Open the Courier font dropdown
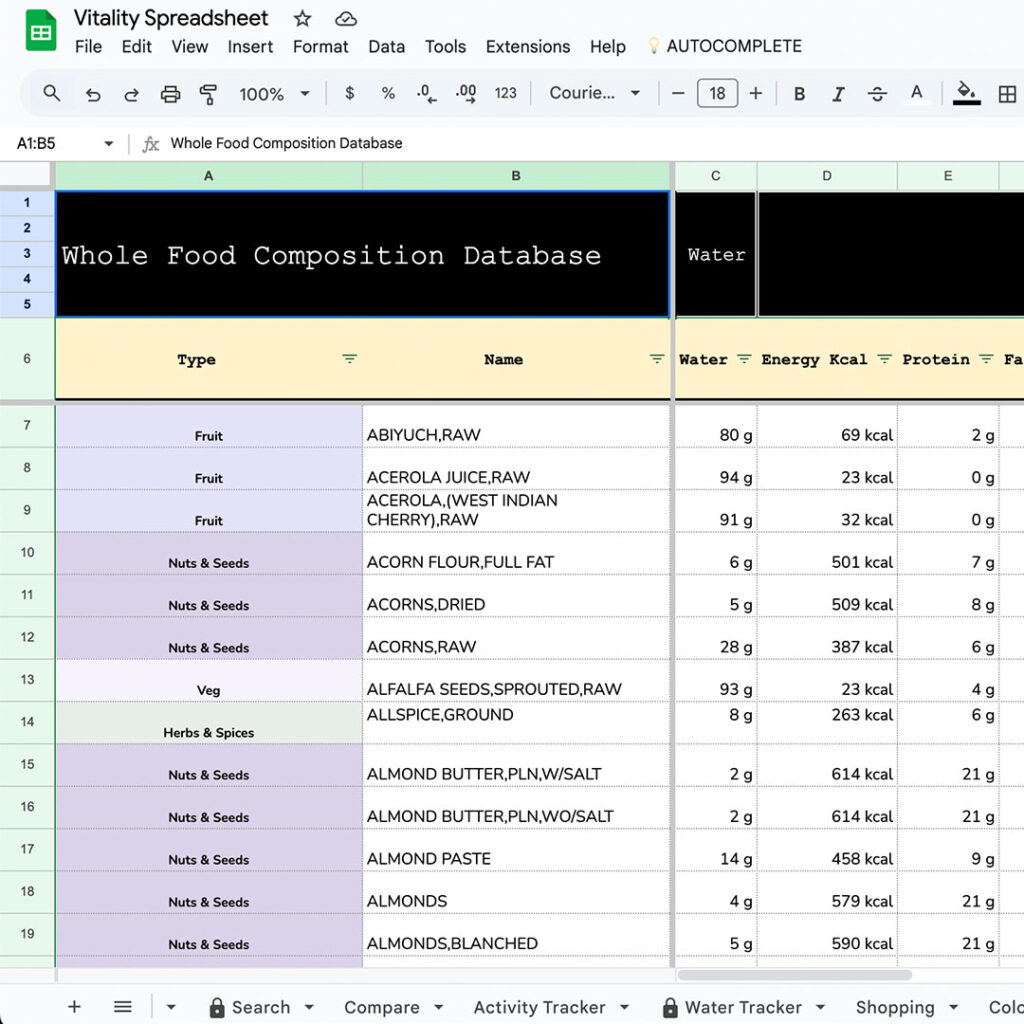The width and height of the screenshot is (1024, 1024). [594, 93]
